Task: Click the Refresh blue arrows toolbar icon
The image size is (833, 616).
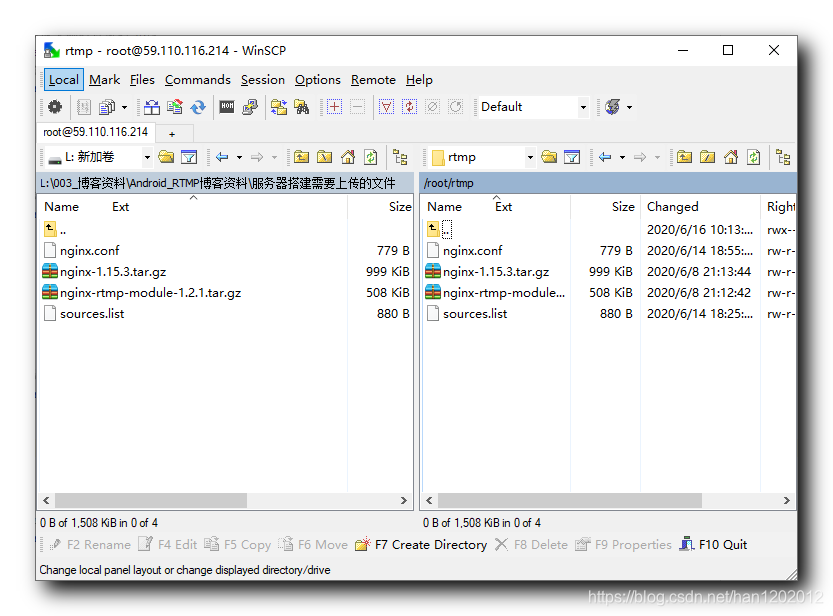Action: point(198,107)
